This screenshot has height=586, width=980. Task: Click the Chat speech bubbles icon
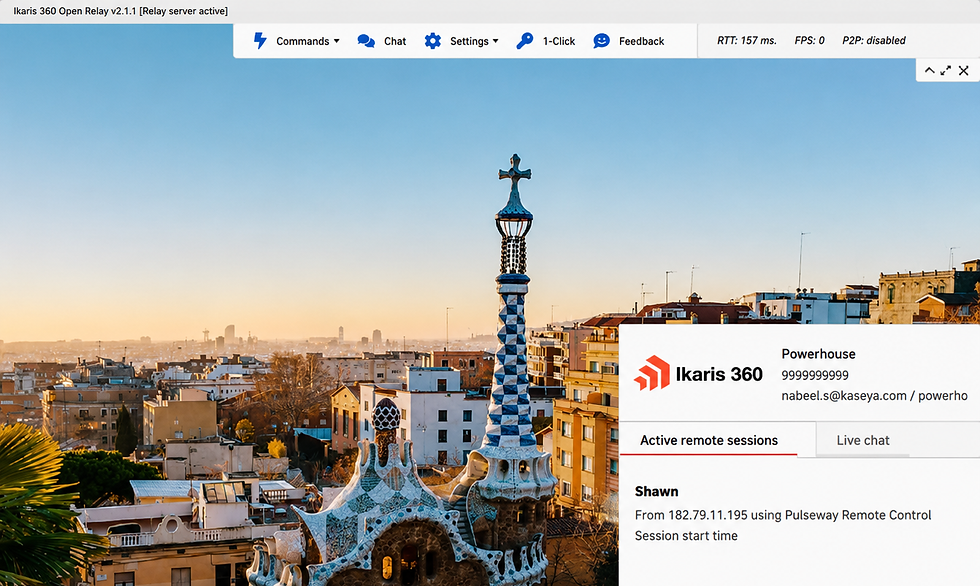tap(366, 41)
